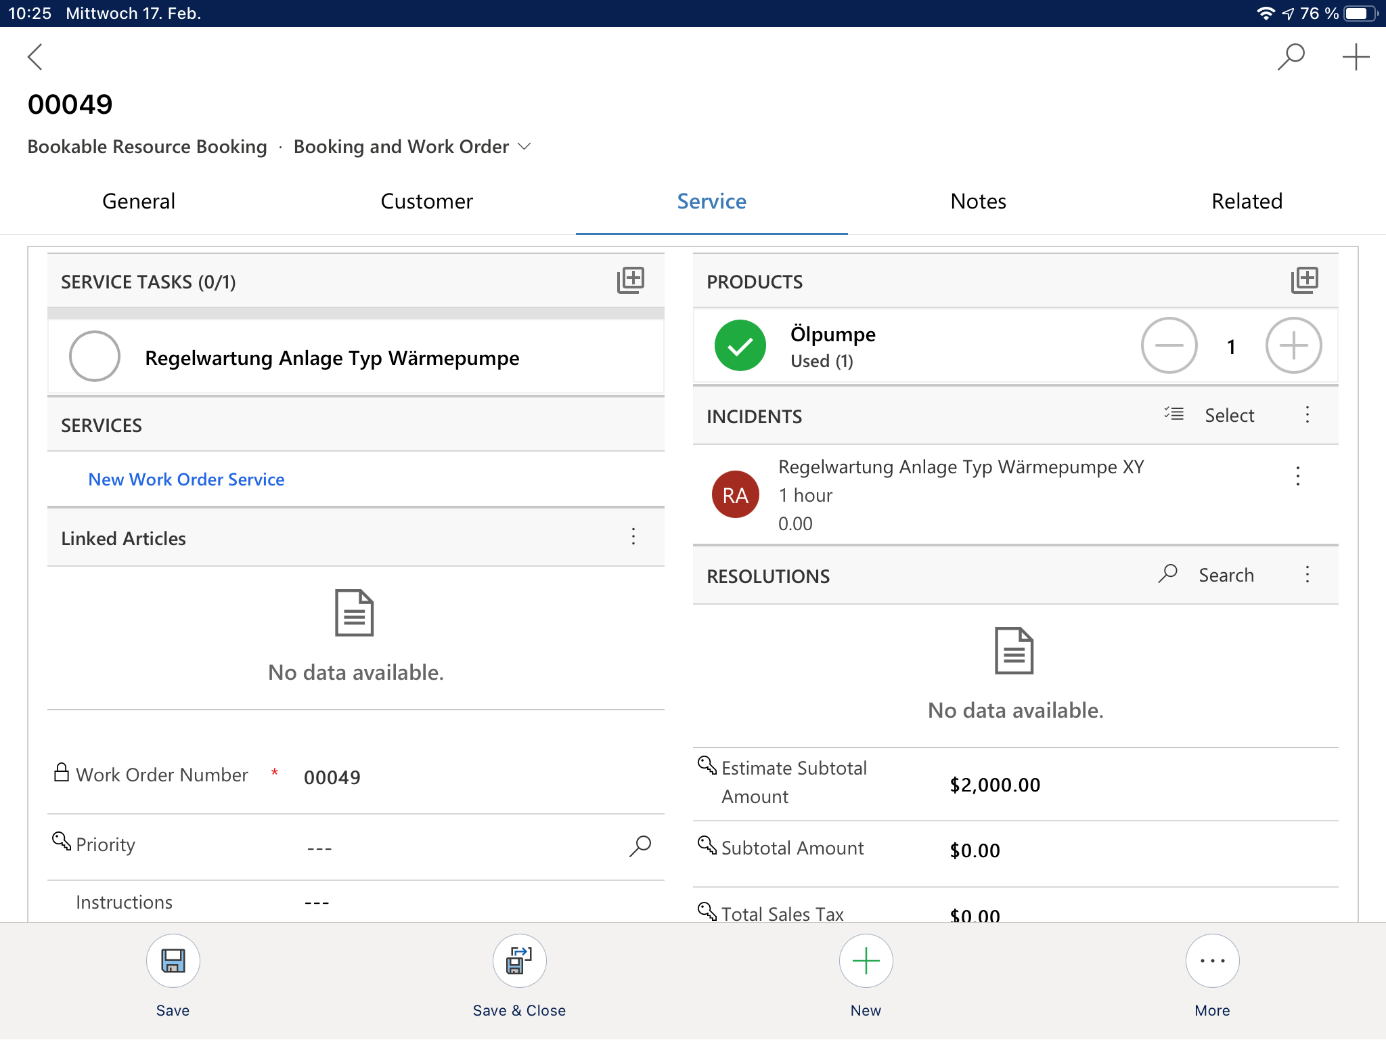The image size is (1386, 1040).
Task: Add a new Service Task entry
Action: pyautogui.click(x=630, y=280)
